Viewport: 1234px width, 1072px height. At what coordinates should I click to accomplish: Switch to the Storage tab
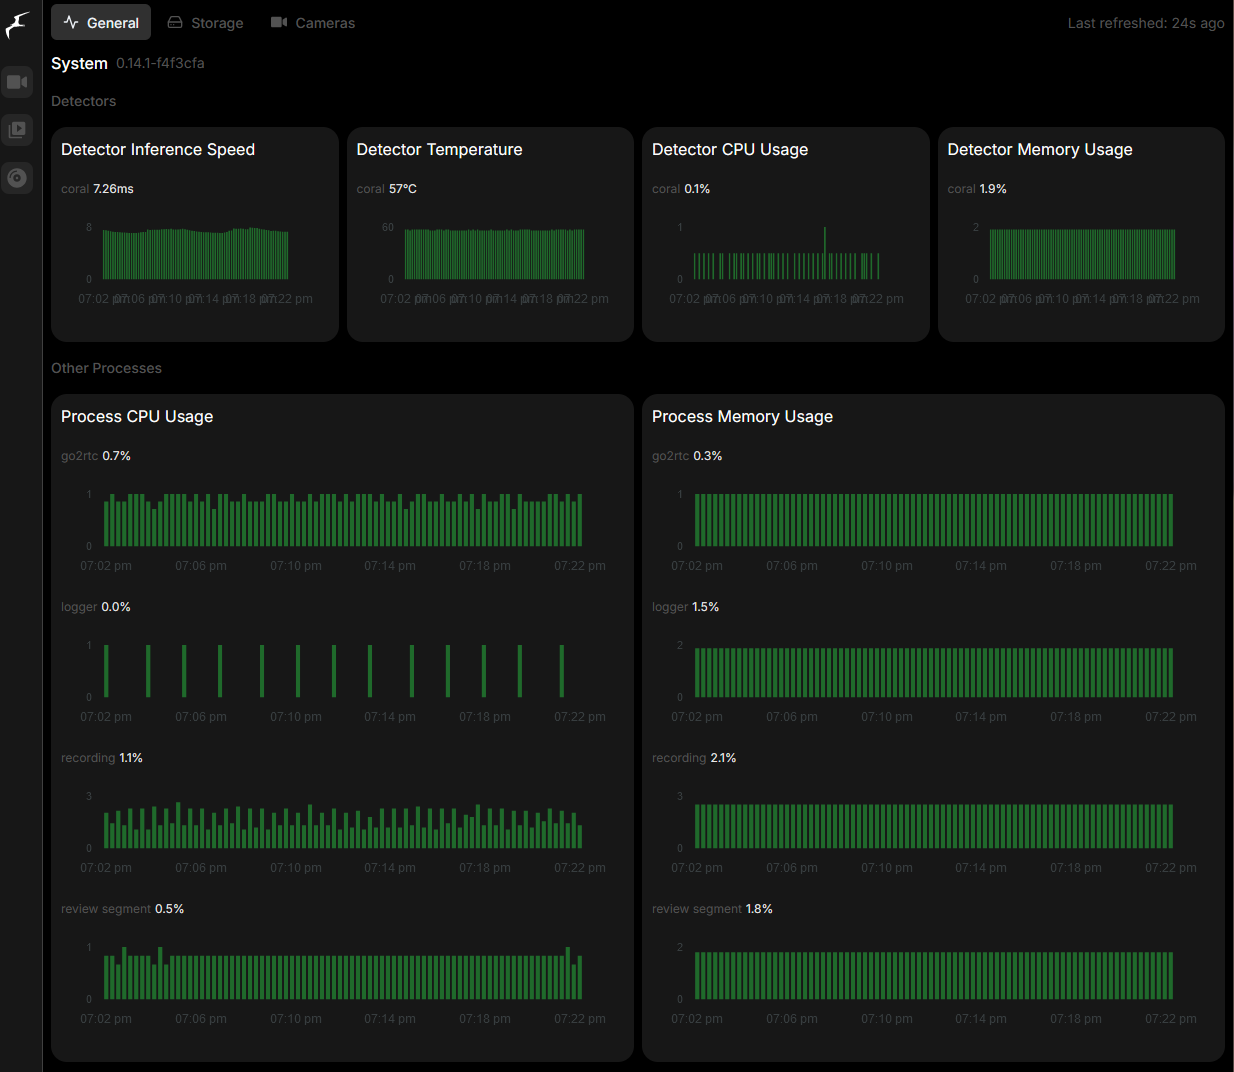point(205,22)
